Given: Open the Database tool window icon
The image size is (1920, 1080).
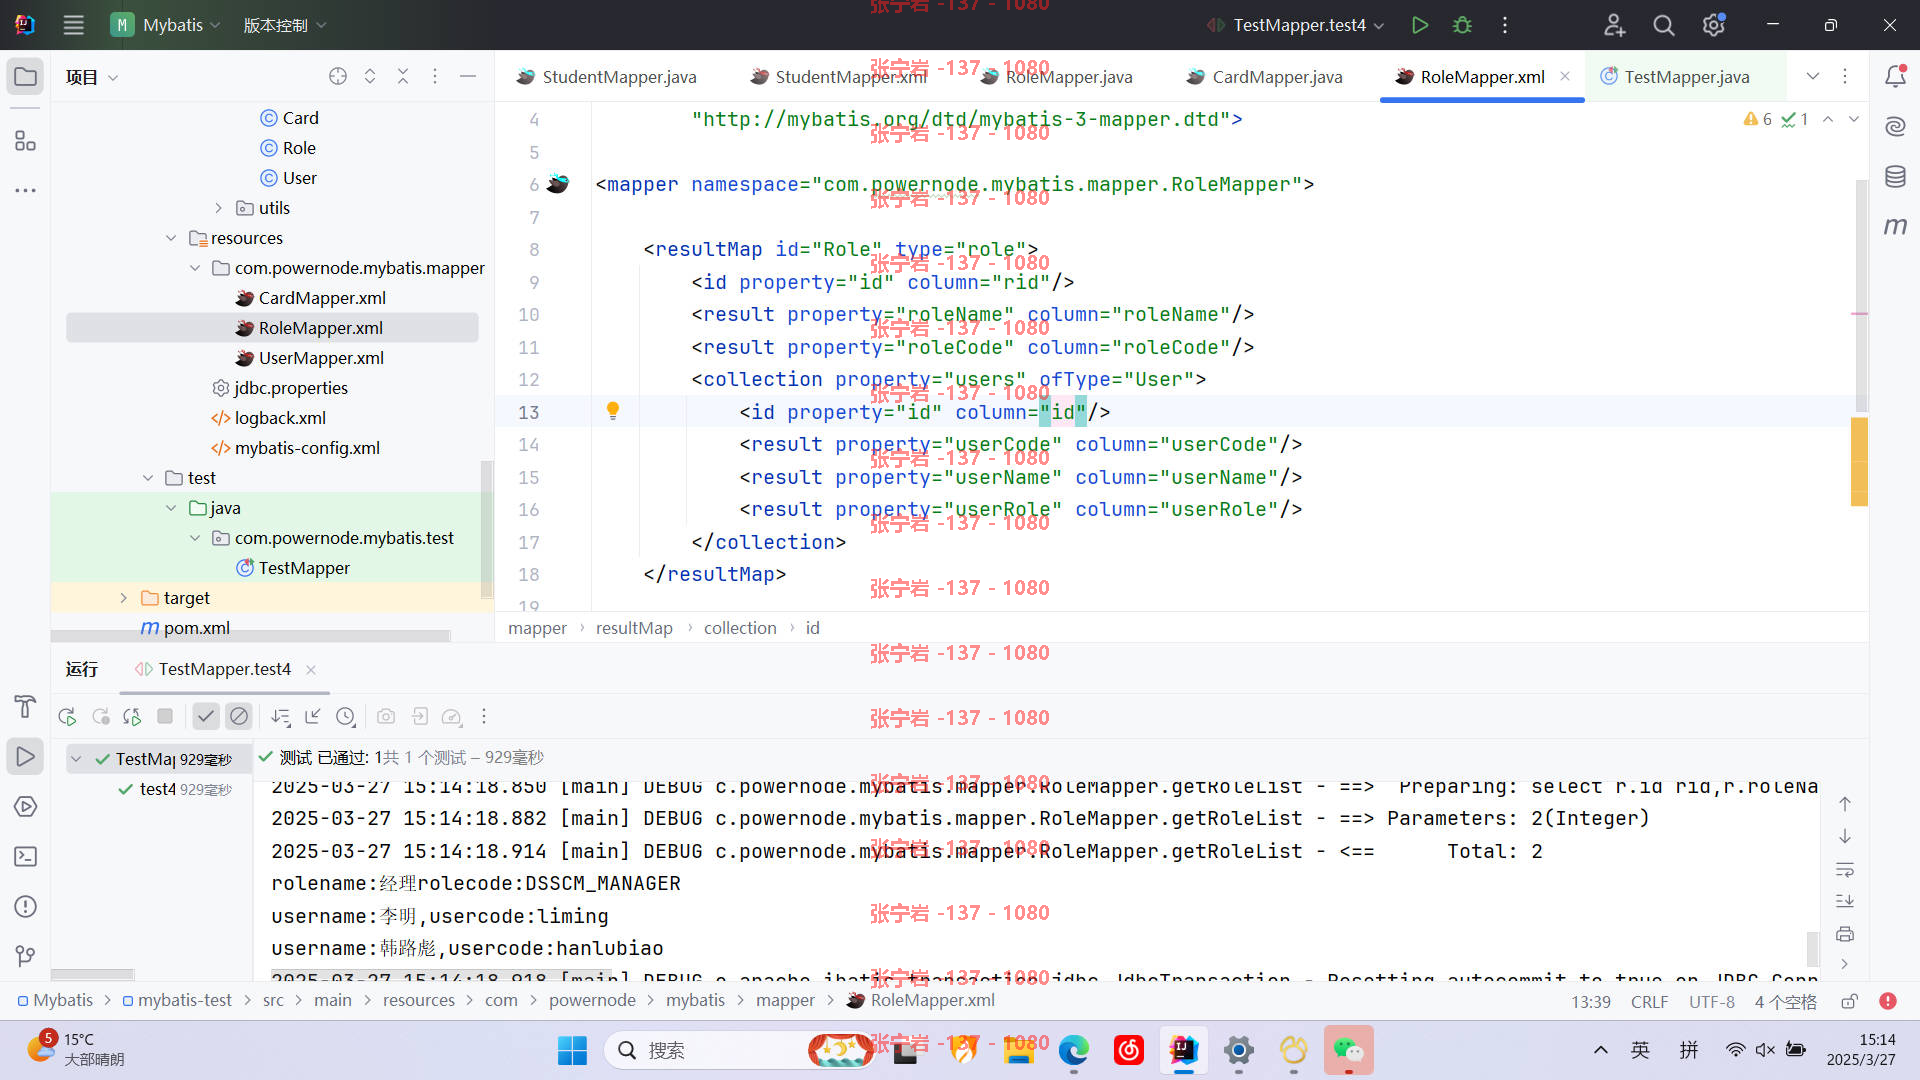Looking at the screenshot, I should 1895,177.
